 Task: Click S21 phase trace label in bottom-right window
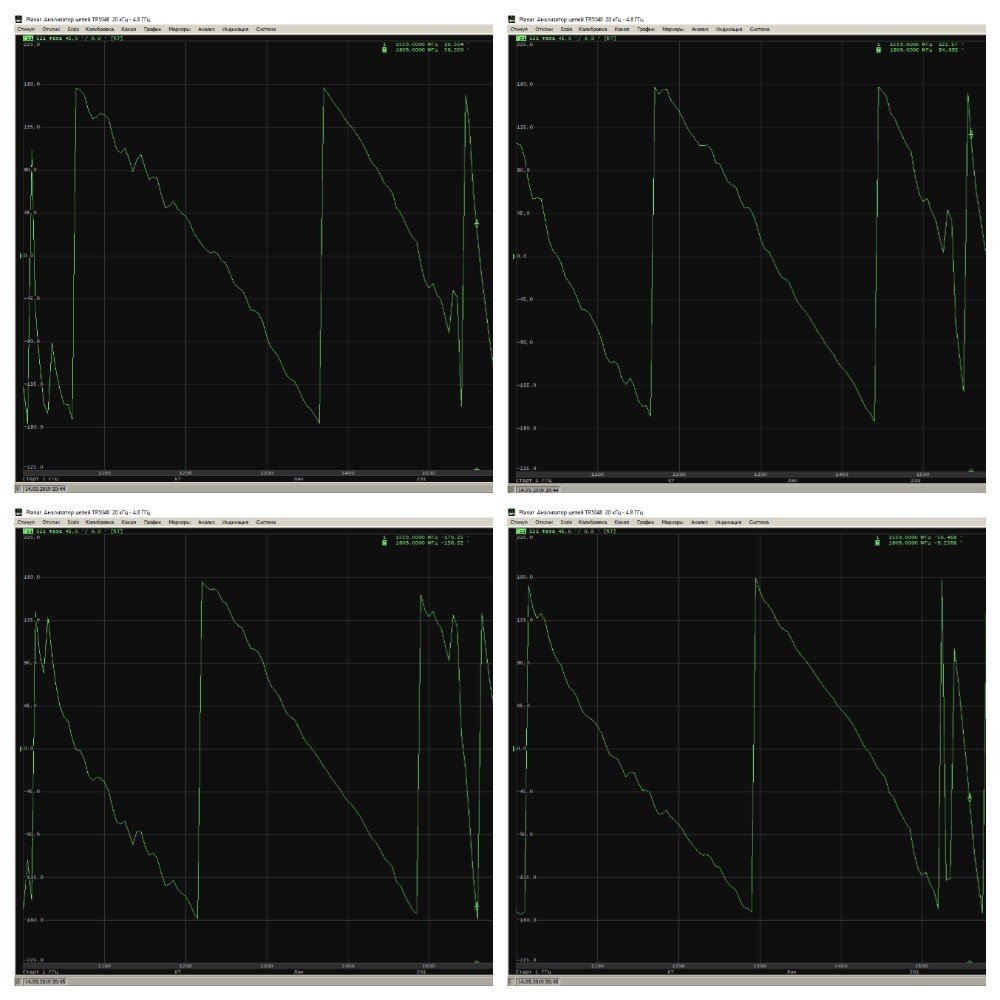(572, 531)
